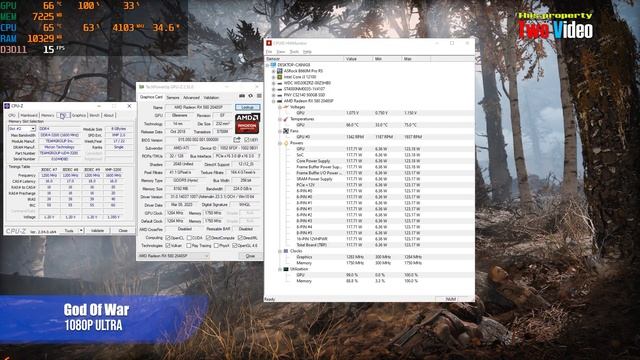The width and height of the screenshot is (640, 360).
Task: Open the File menu in HWMonitor
Action: point(269,52)
